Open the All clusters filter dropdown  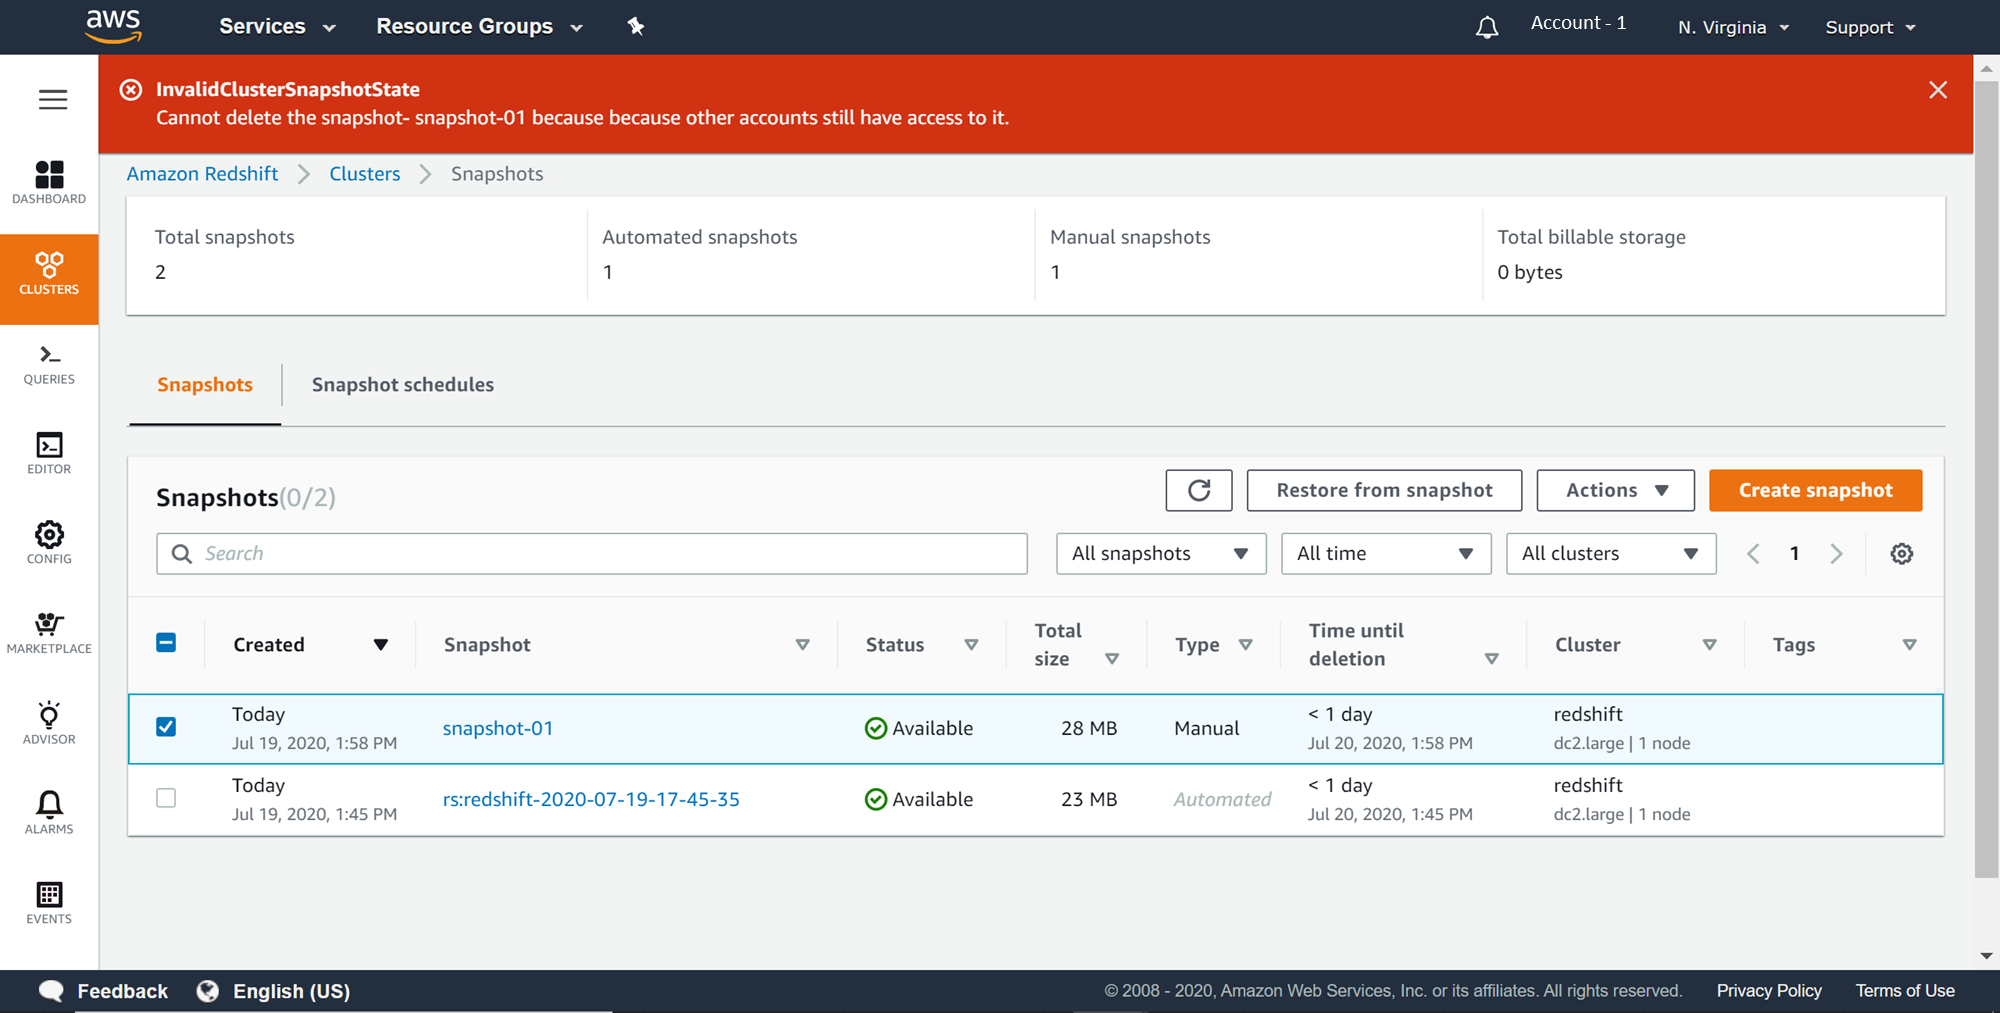[x=1610, y=554]
